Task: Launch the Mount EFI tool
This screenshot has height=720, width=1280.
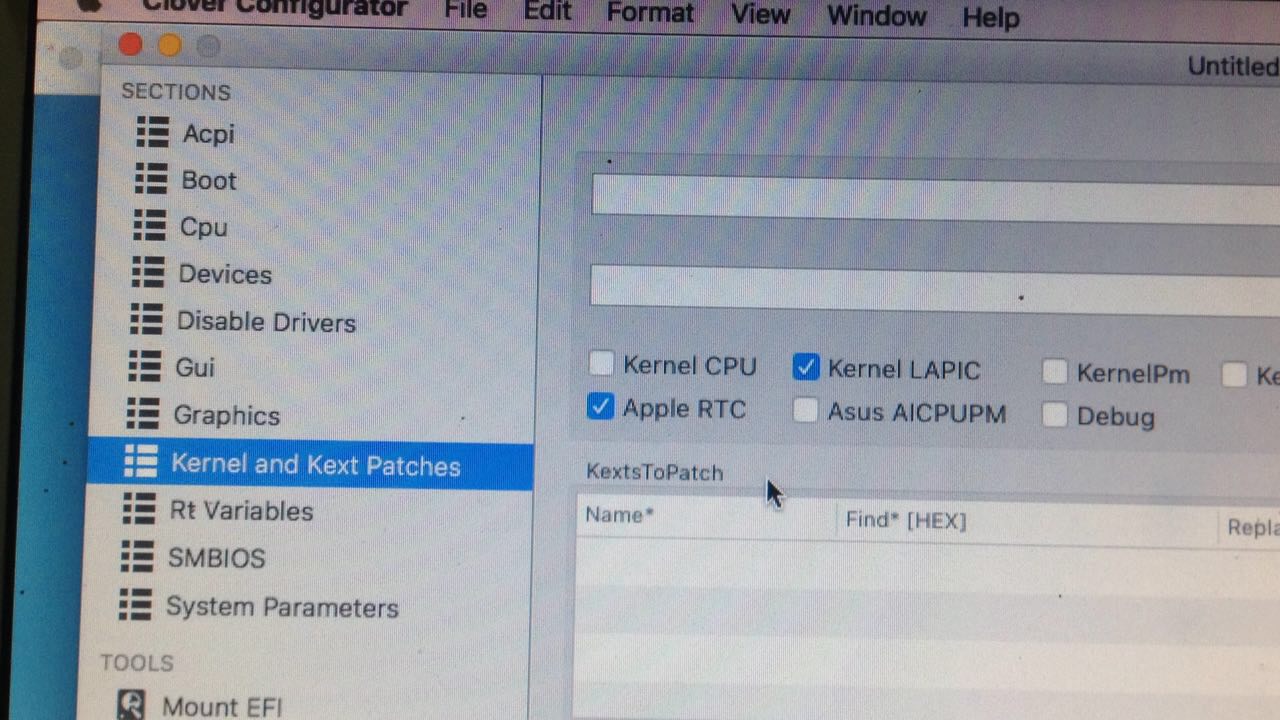Action: tap(222, 706)
